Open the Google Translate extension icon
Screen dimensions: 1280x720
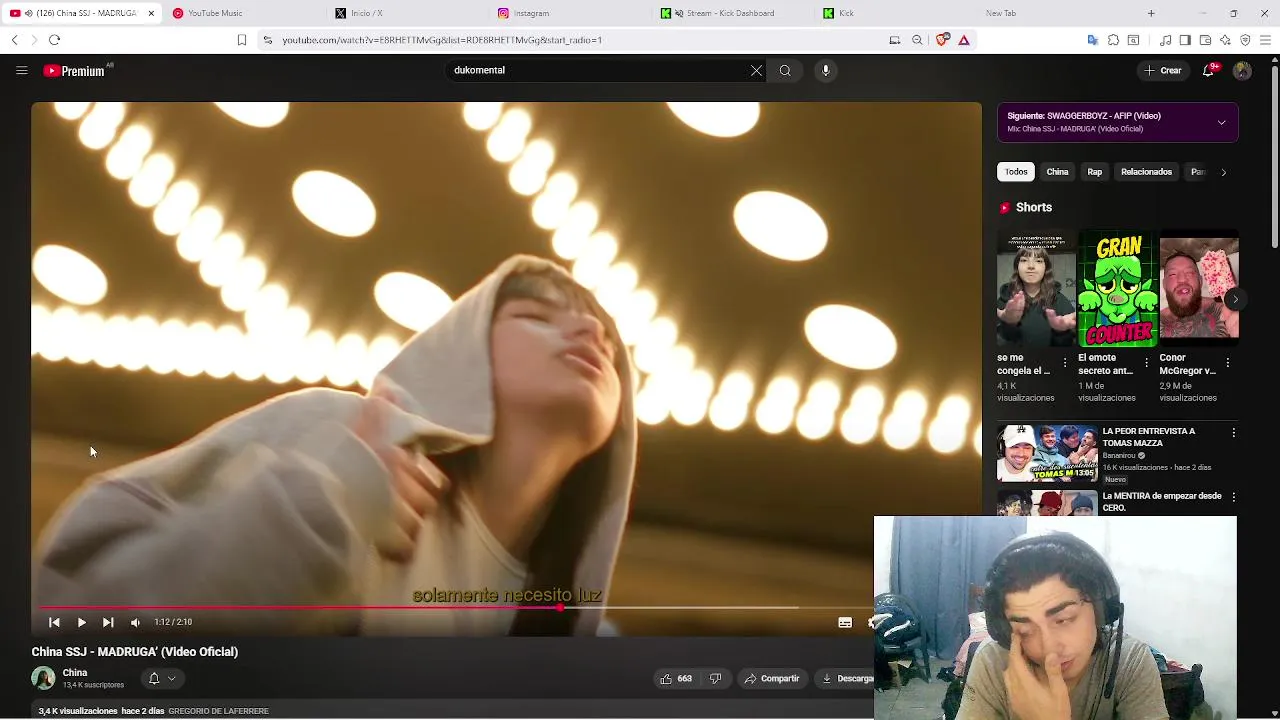tap(1093, 40)
